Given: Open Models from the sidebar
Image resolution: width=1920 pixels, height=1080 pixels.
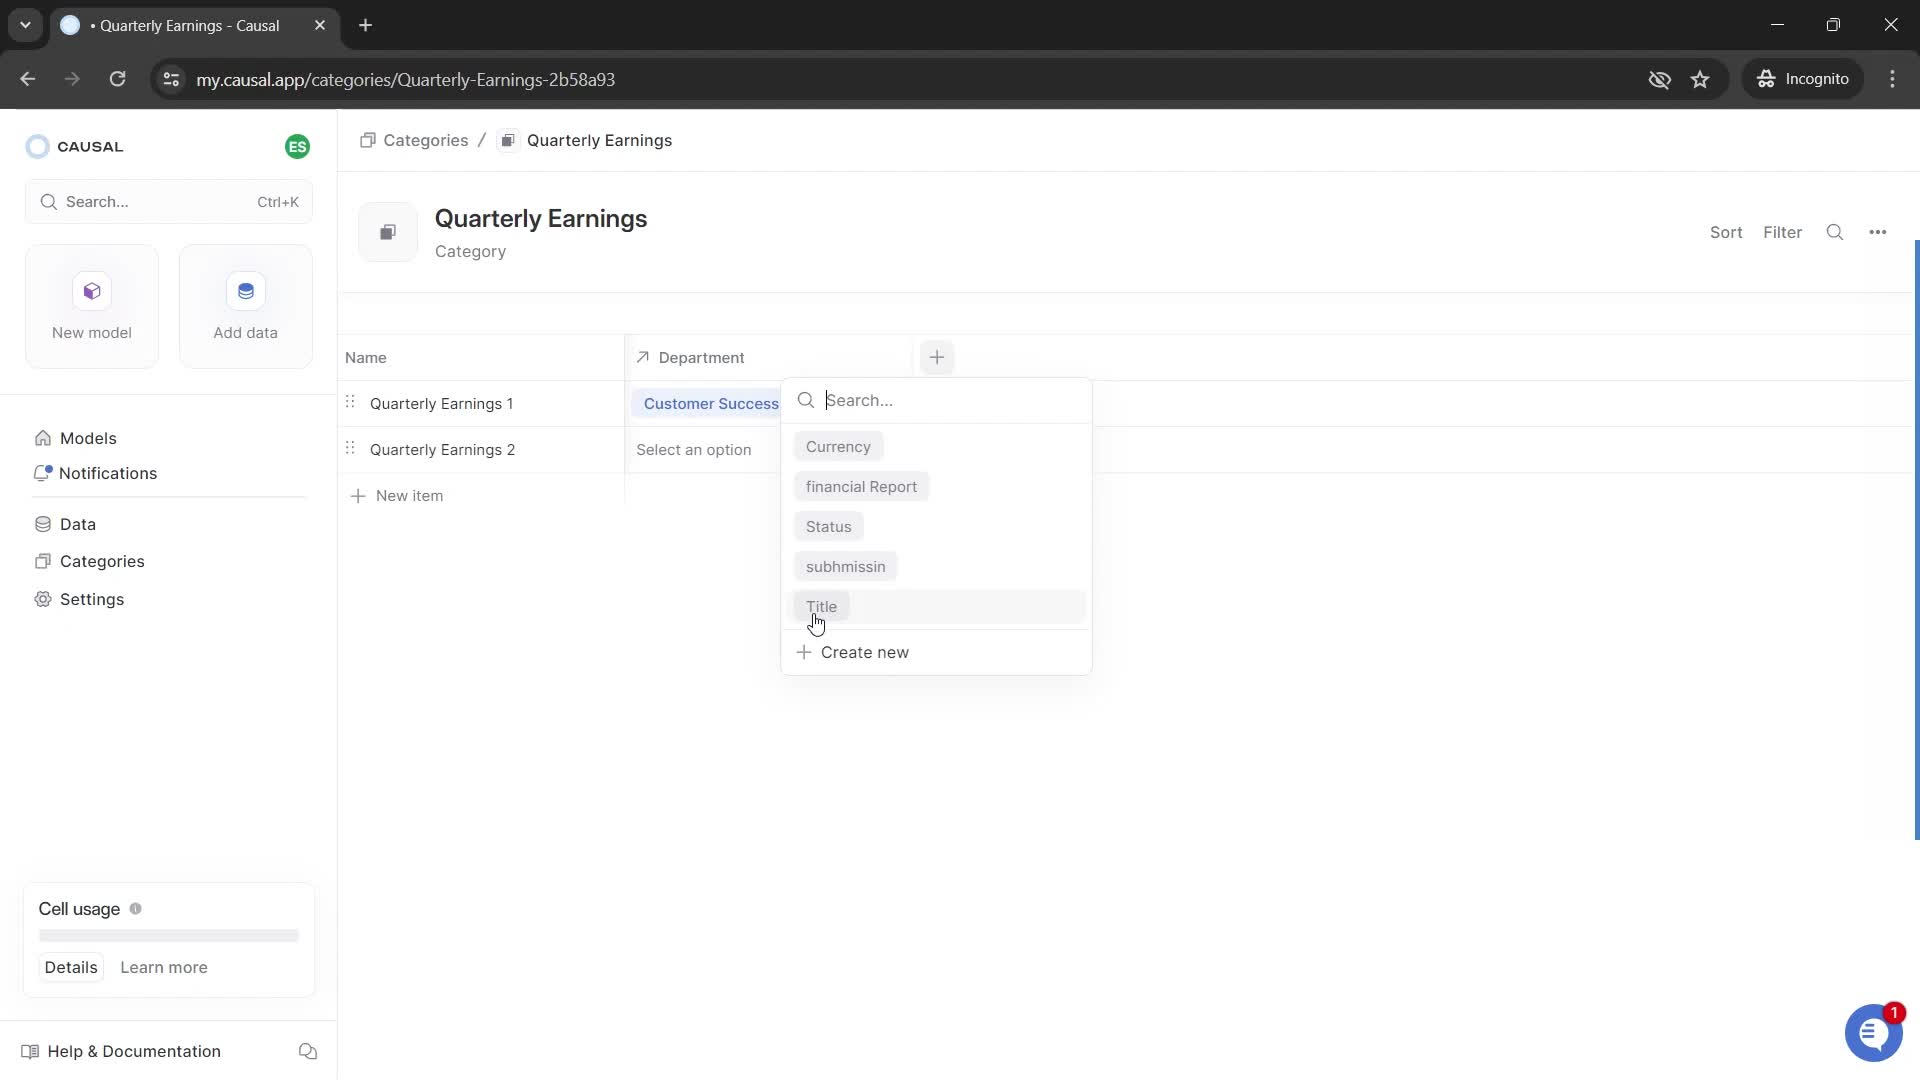Looking at the screenshot, I should coord(88,438).
